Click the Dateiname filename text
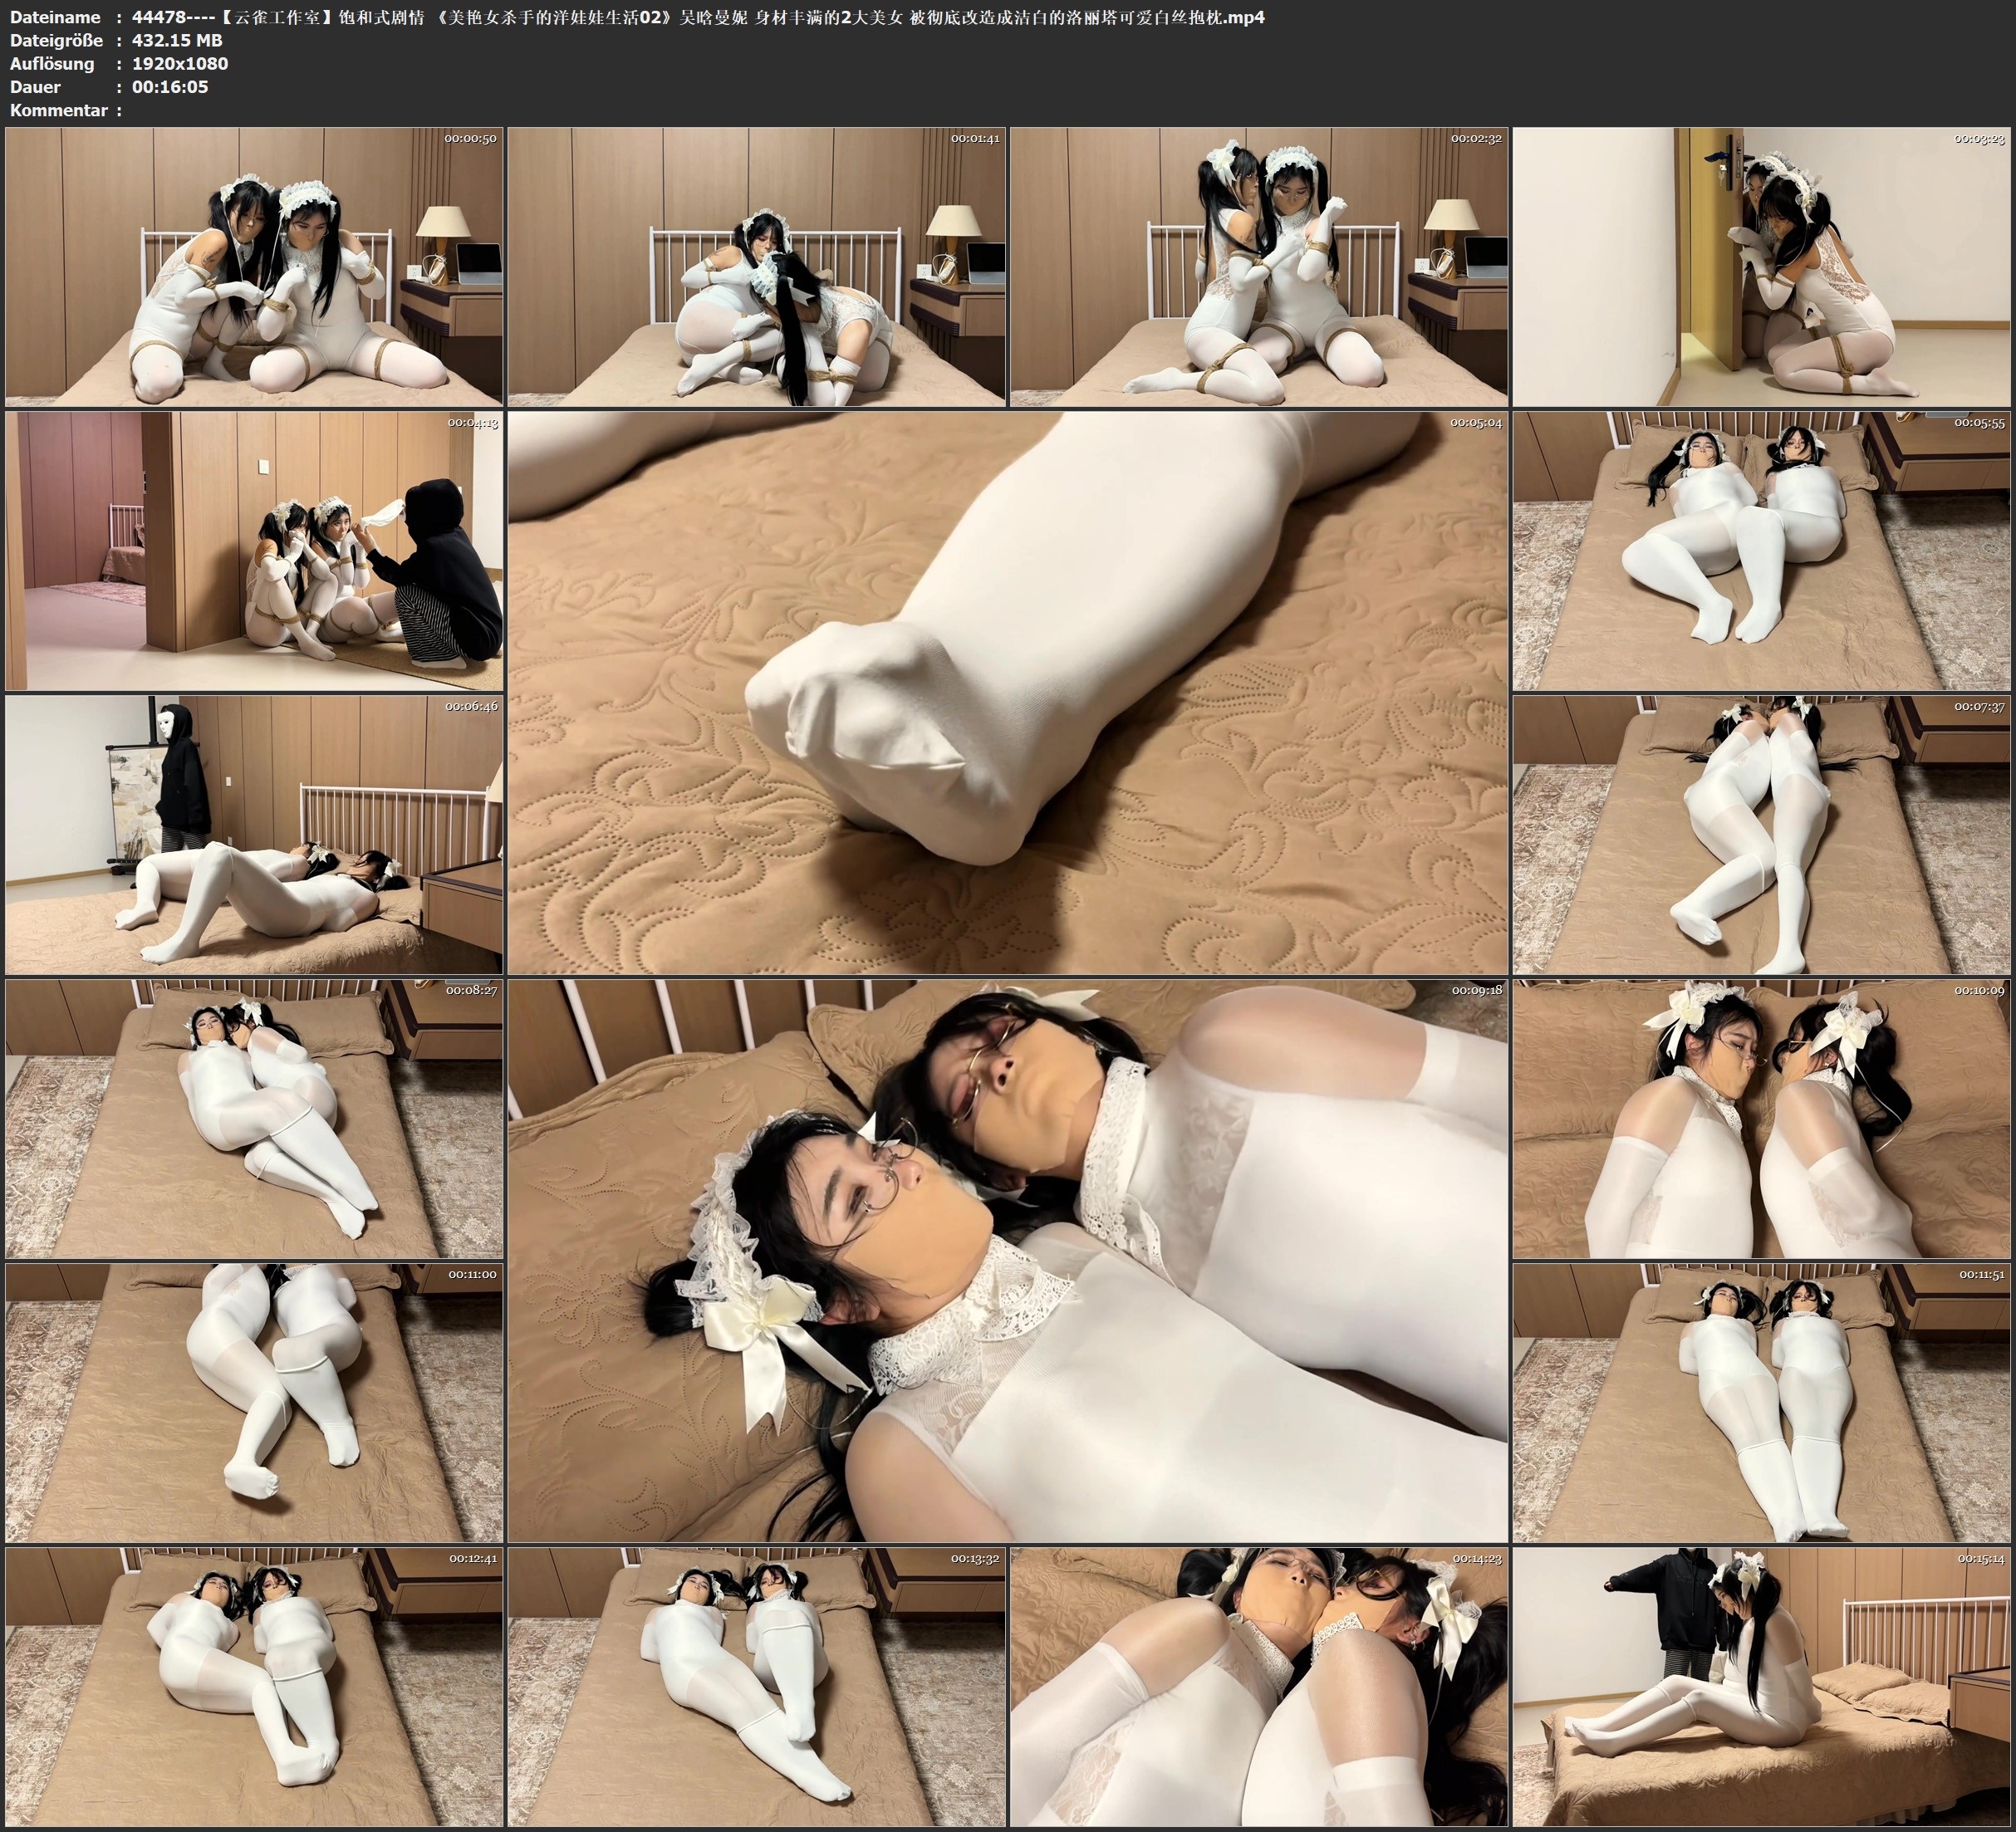Screen dimensions: 2016x1832 (698, 17)
